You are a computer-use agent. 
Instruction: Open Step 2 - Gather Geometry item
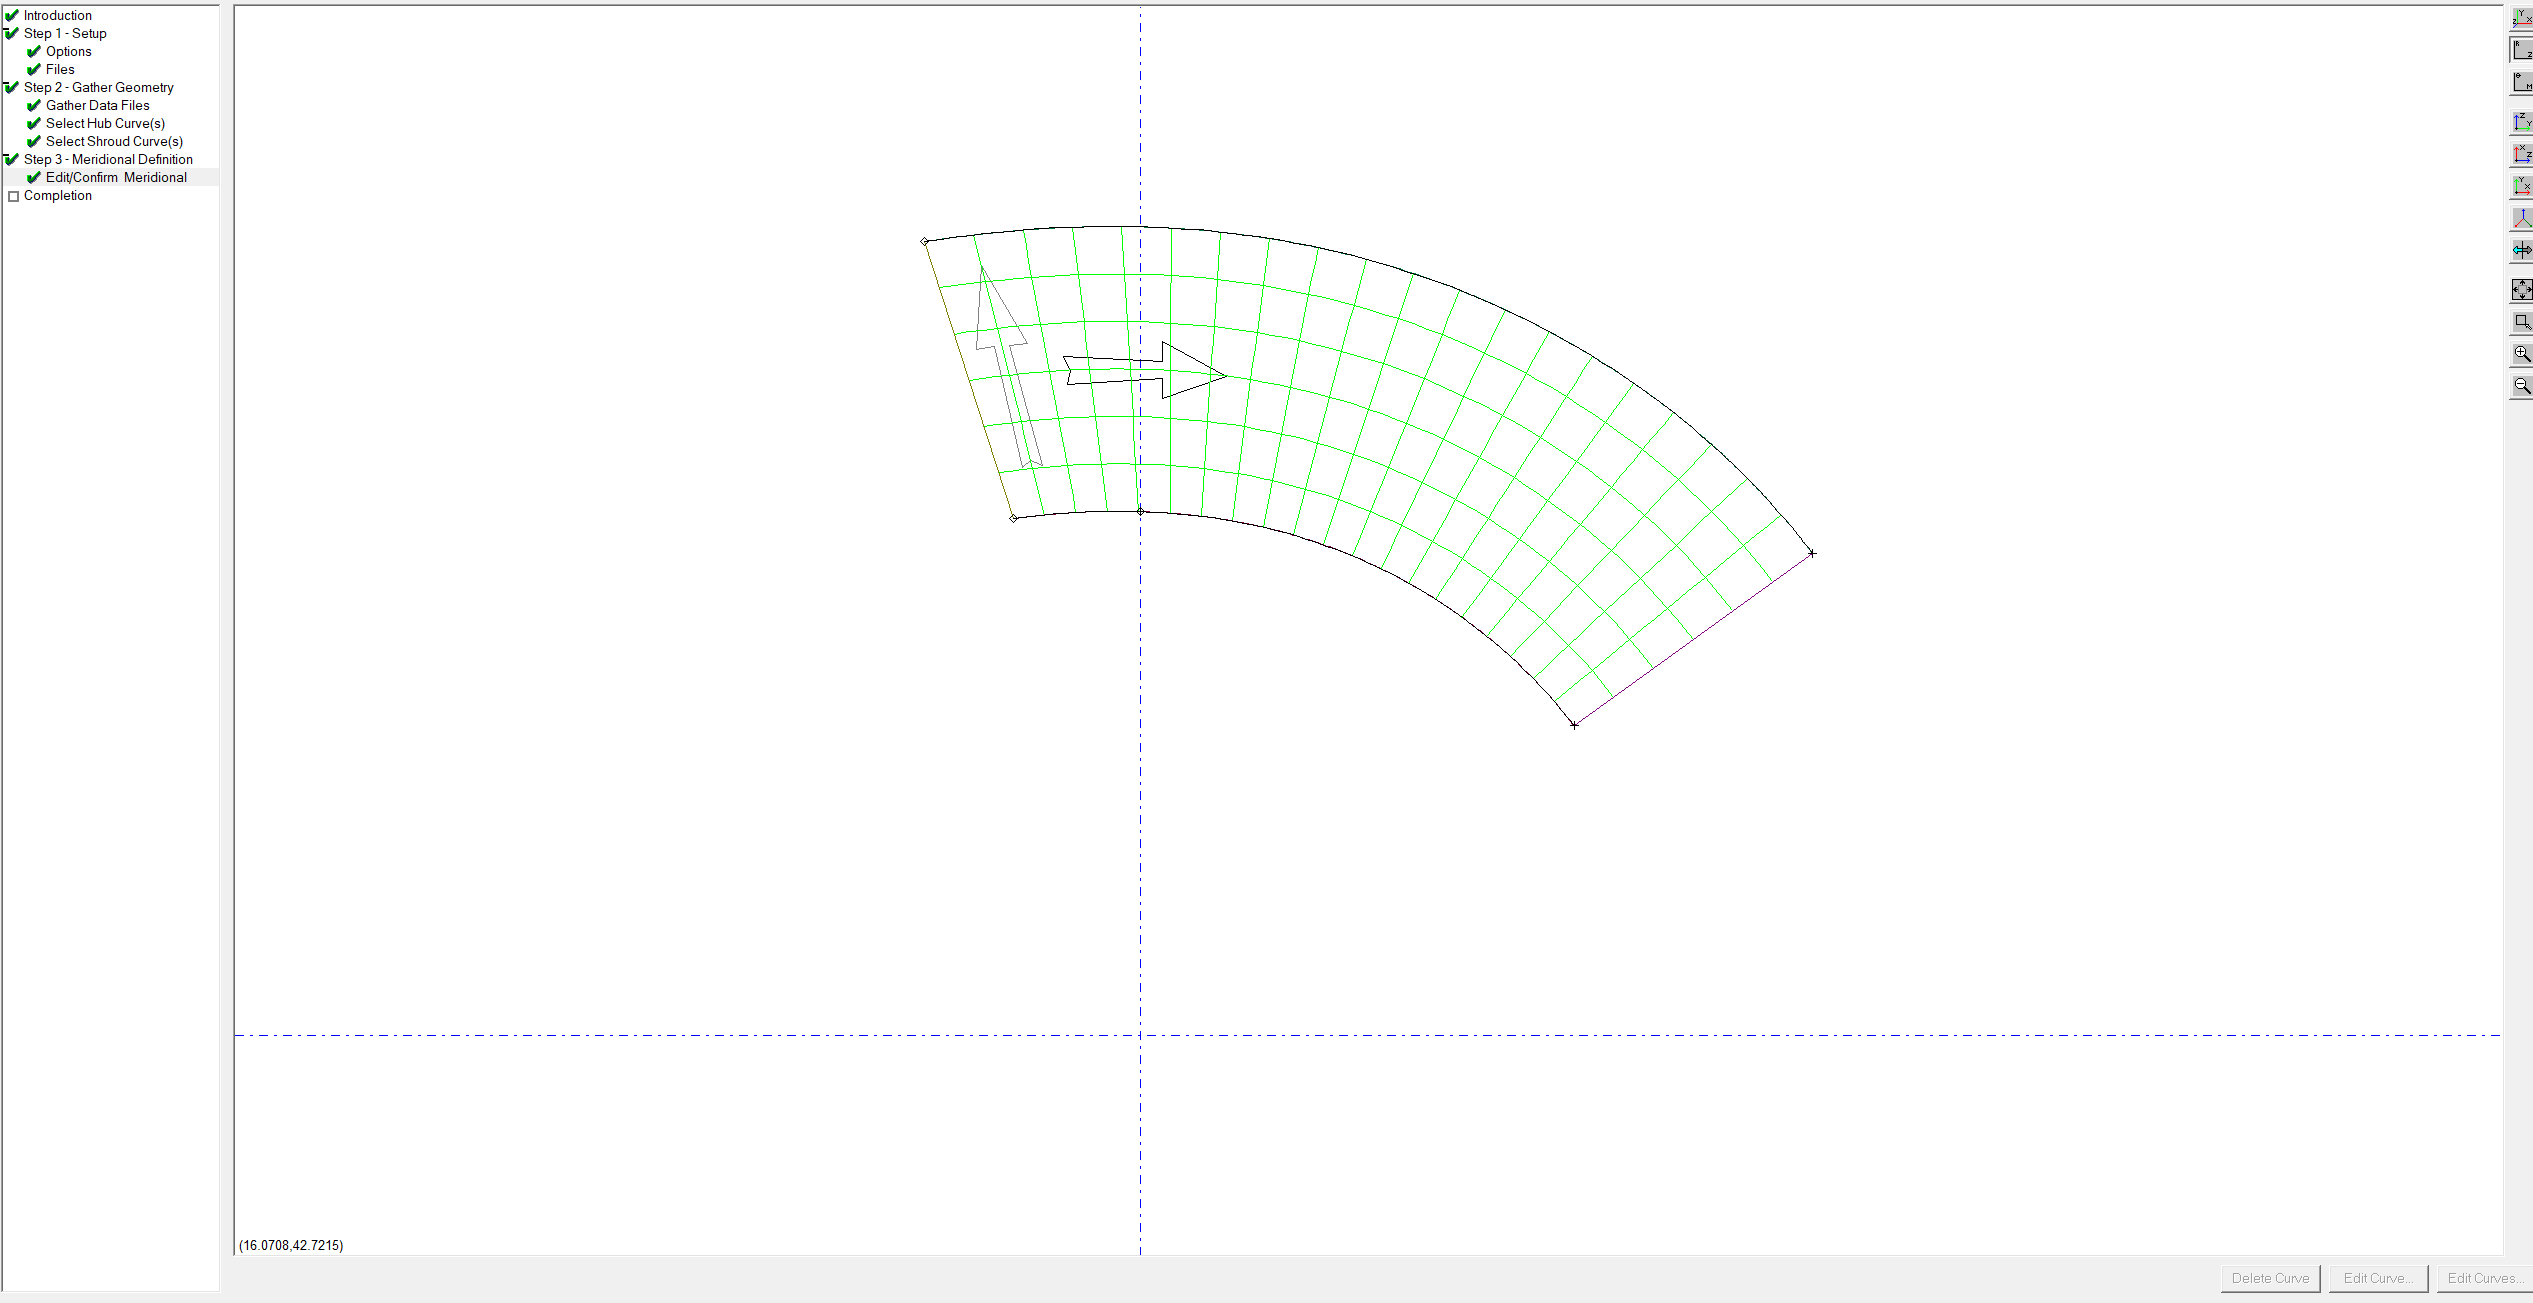pyautogui.click(x=98, y=87)
